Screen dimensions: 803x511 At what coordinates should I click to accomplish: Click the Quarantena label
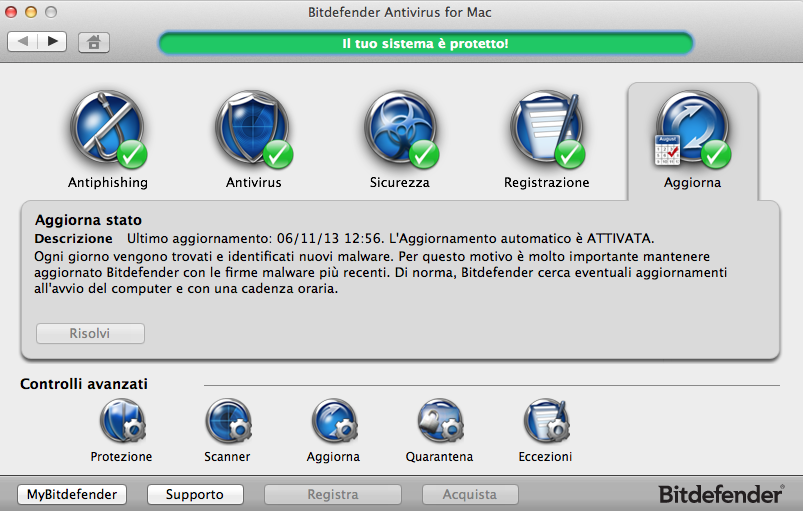coord(439,456)
